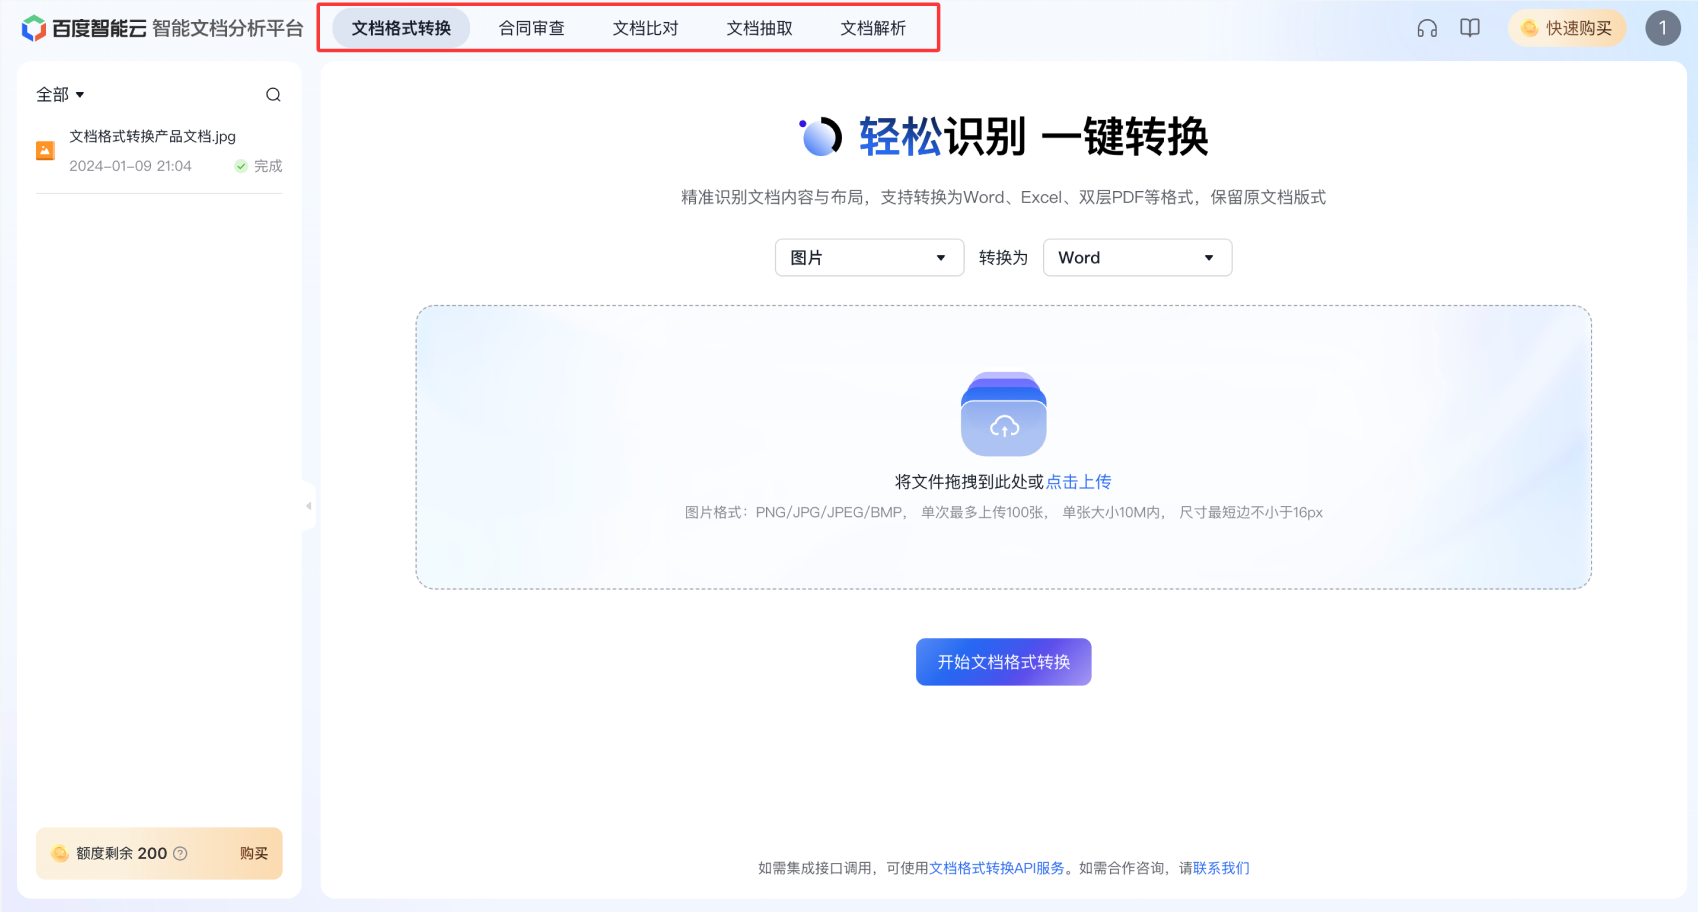
Task: Switch to 文档解析 tab
Action: (x=873, y=28)
